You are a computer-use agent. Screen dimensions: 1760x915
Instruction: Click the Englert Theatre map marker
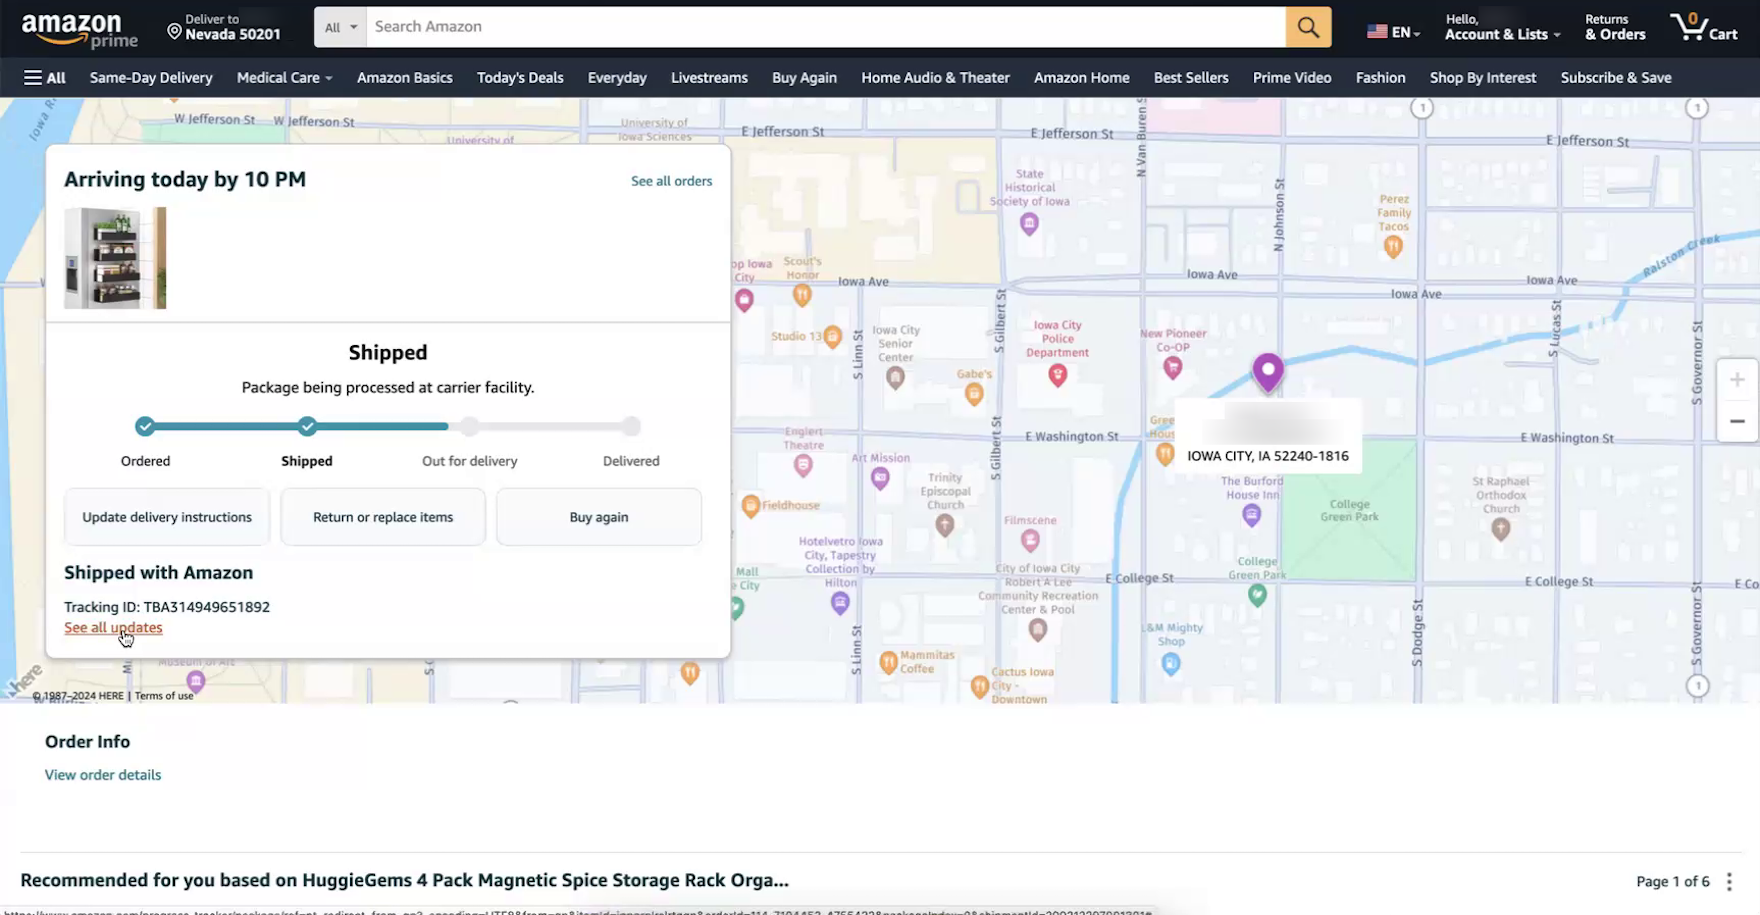[803, 465]
